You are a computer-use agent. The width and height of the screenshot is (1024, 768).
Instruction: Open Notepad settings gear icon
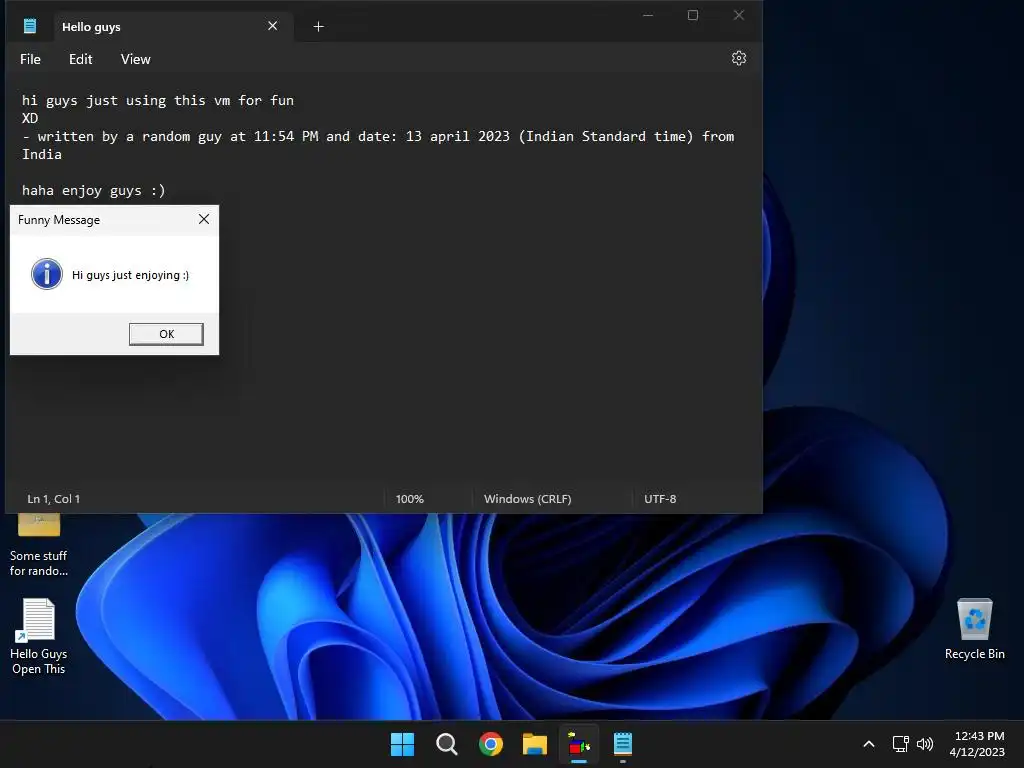click(739, 58)
